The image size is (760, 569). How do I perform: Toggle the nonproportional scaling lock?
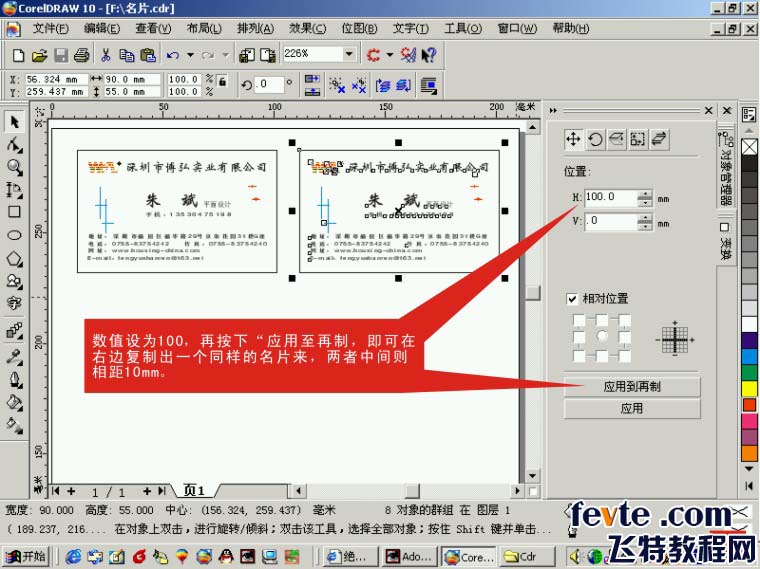pos(222,81)
